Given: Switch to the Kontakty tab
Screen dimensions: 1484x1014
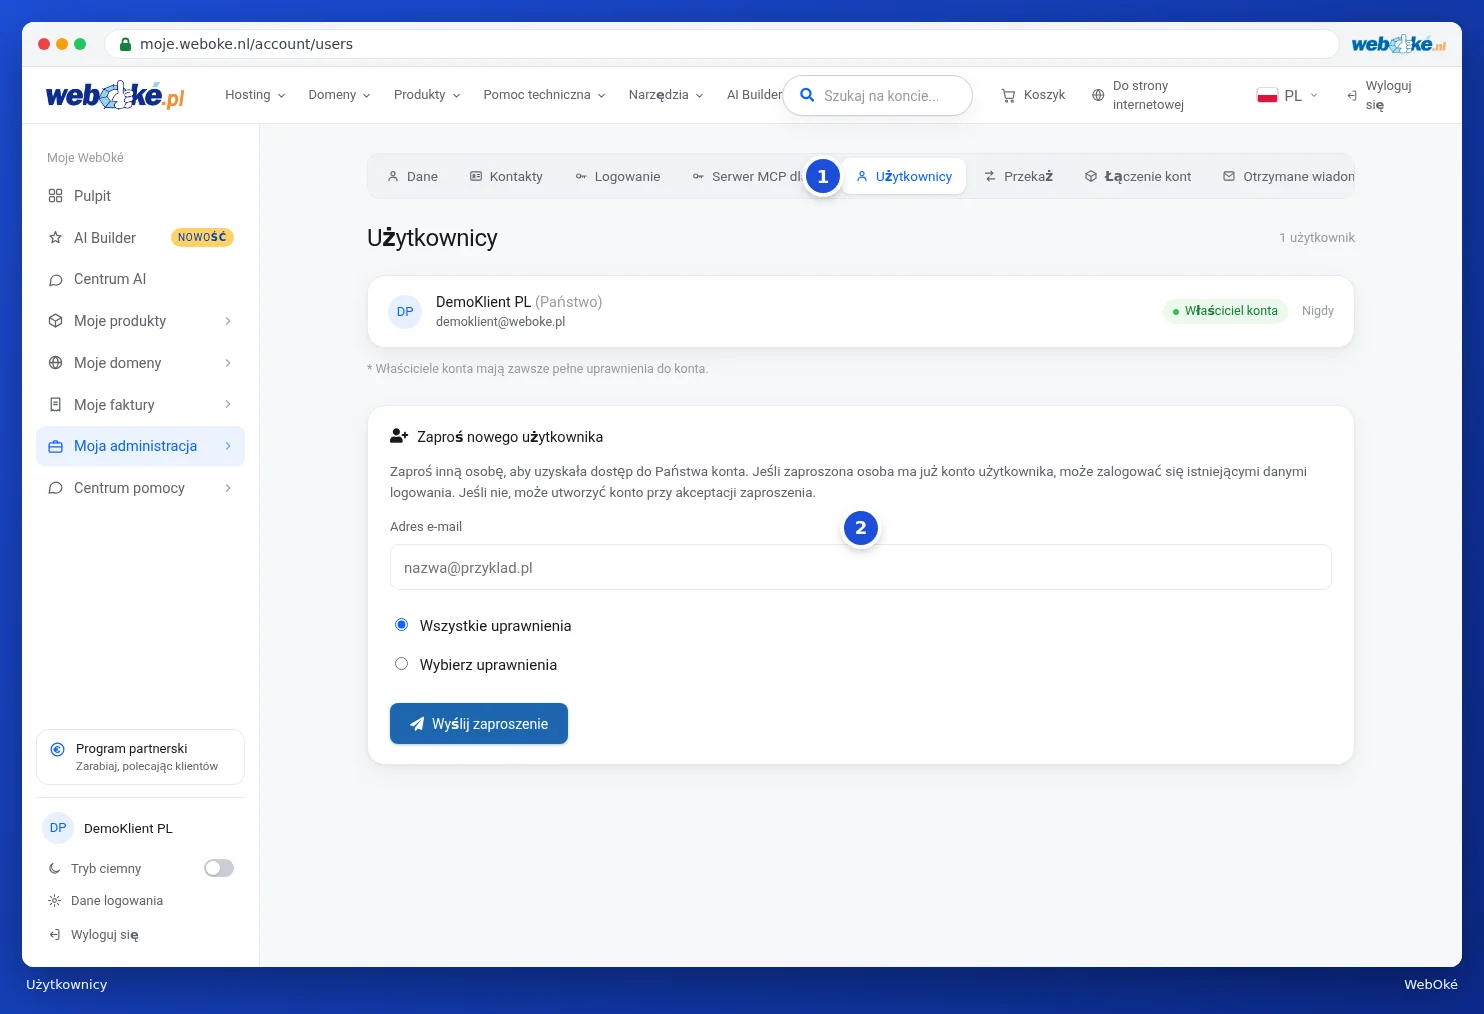Looking at the screenshot, I should click(506, 177).
